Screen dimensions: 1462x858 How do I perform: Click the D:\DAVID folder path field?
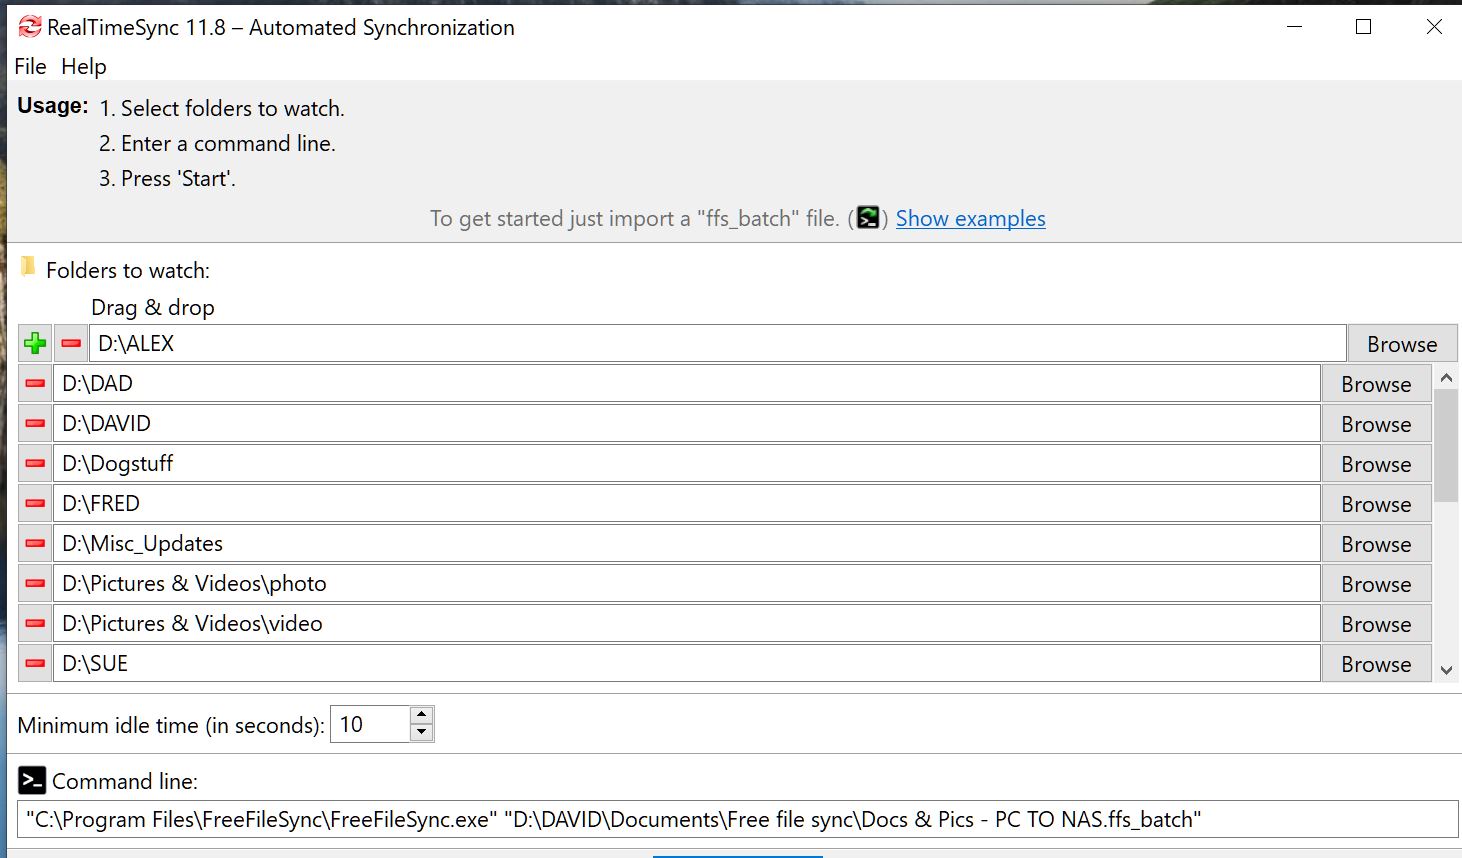[686, 424]
